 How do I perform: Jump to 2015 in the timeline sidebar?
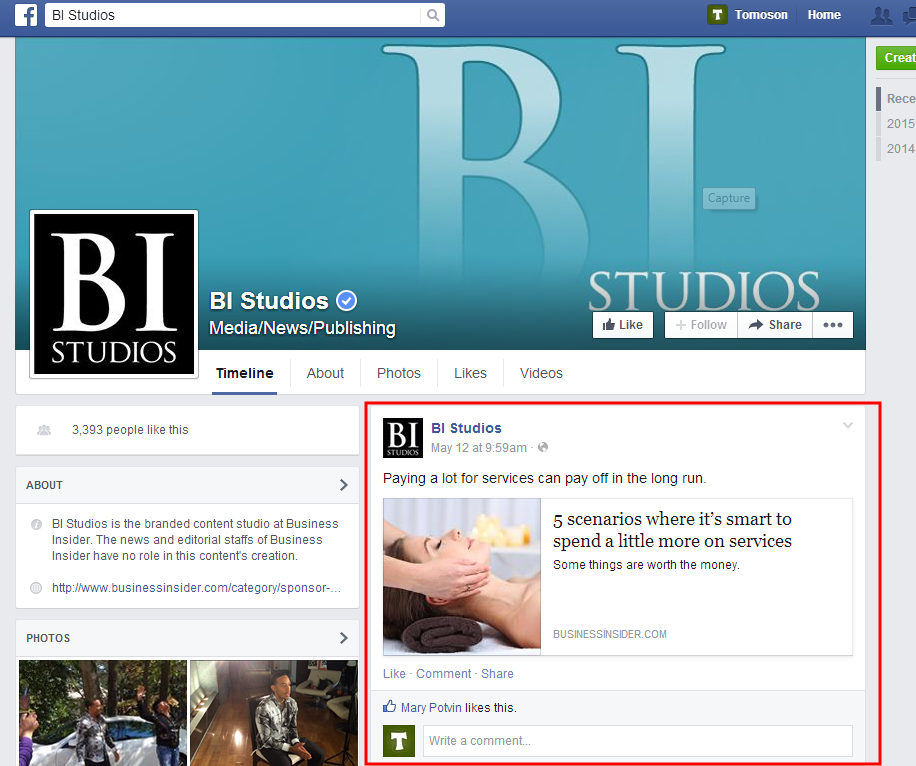coord(900,123)
